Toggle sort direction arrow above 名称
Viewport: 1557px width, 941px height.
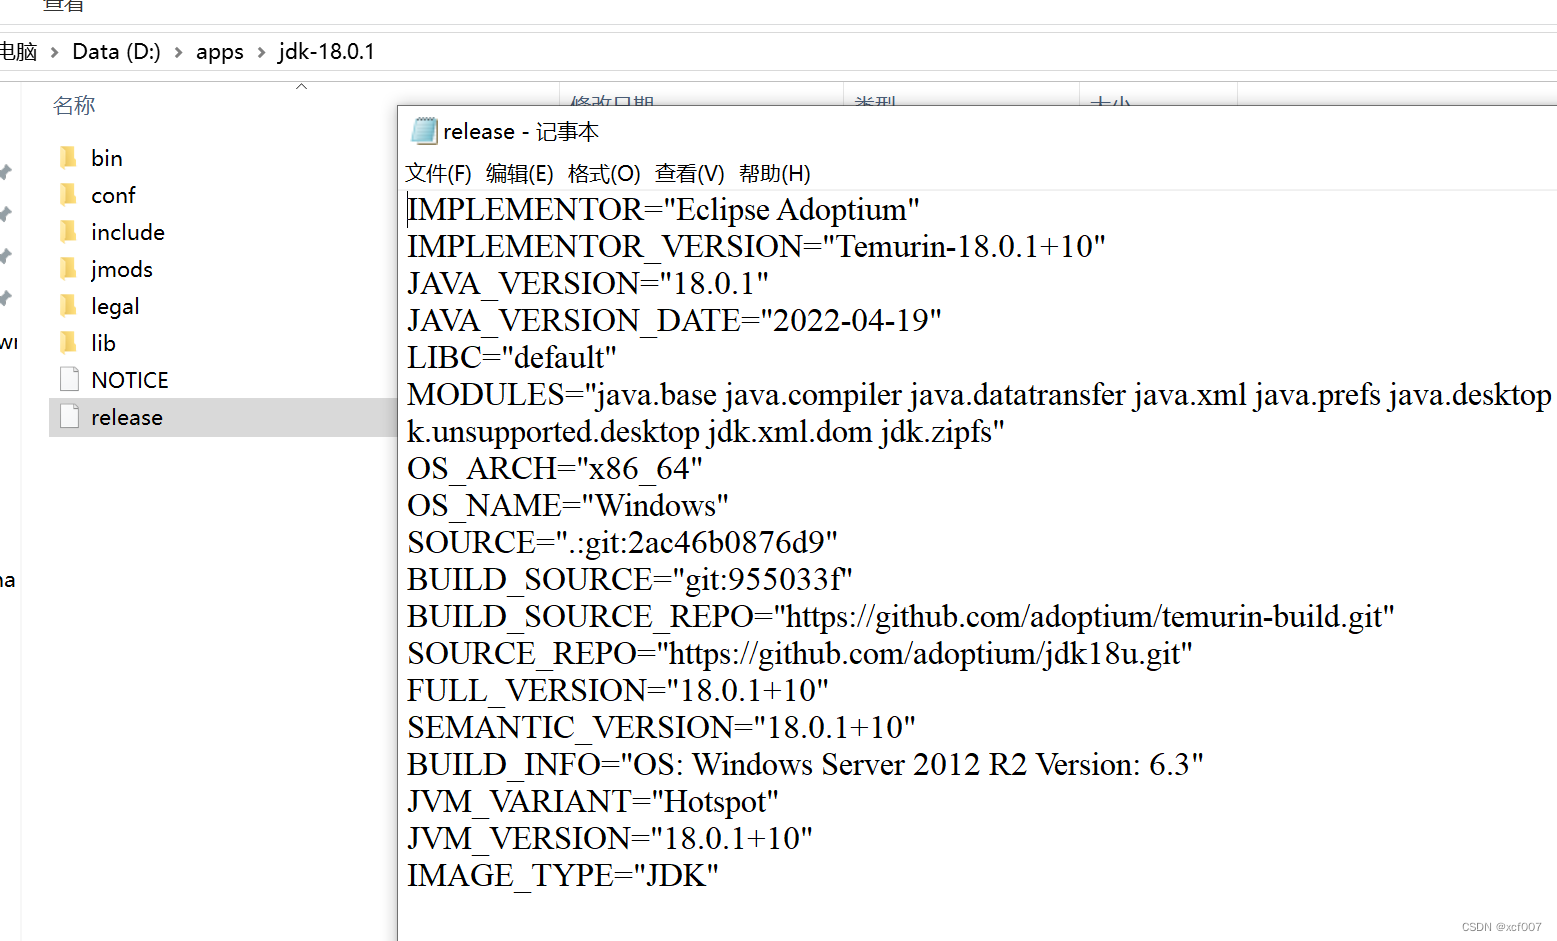click(x=301, y=87)
